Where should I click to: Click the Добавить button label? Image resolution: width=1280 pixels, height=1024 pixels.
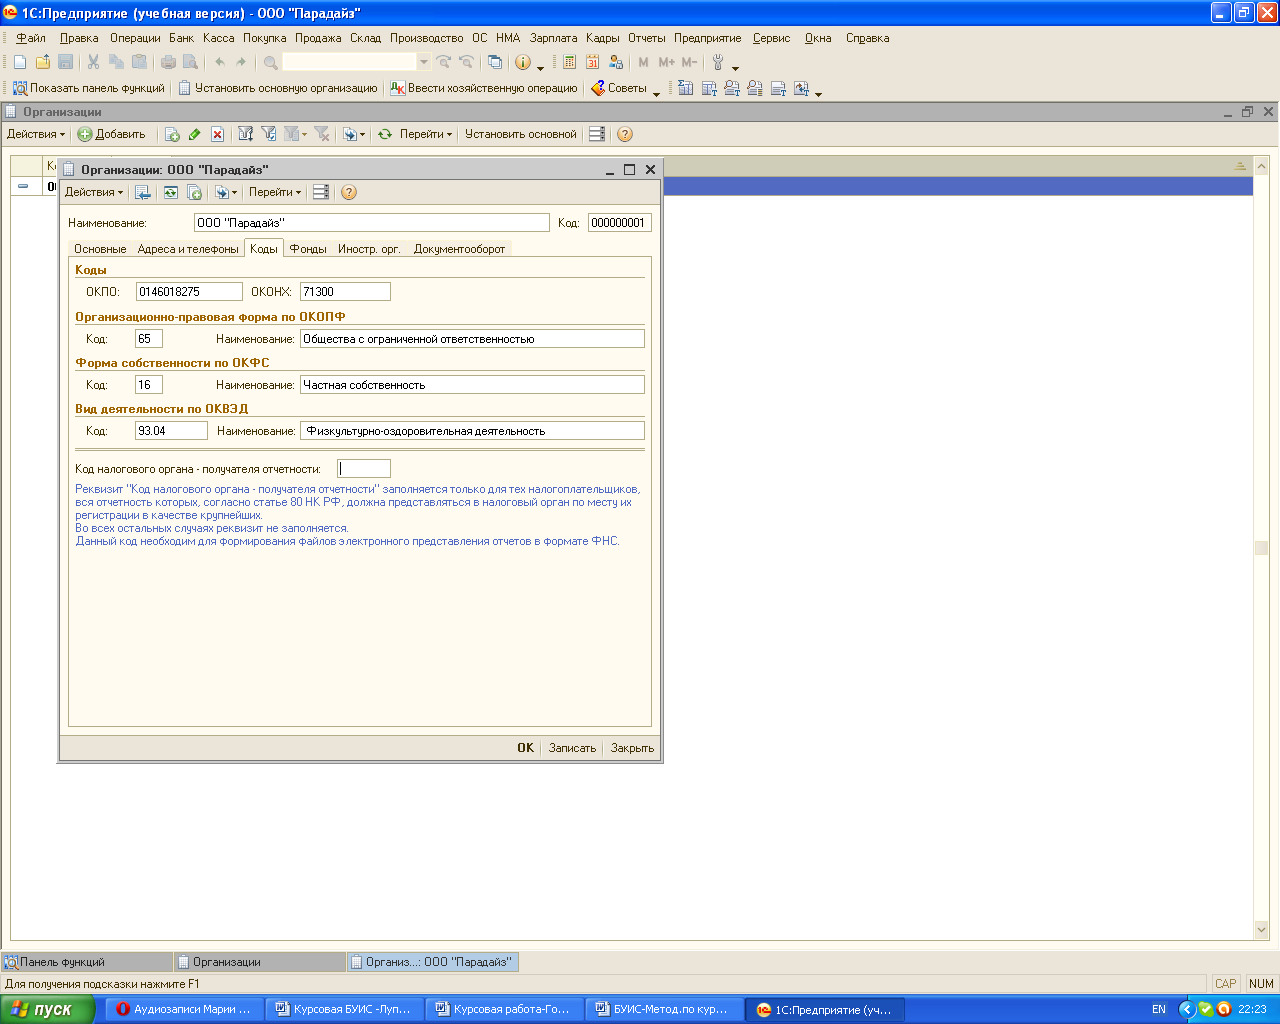[120, 134]
